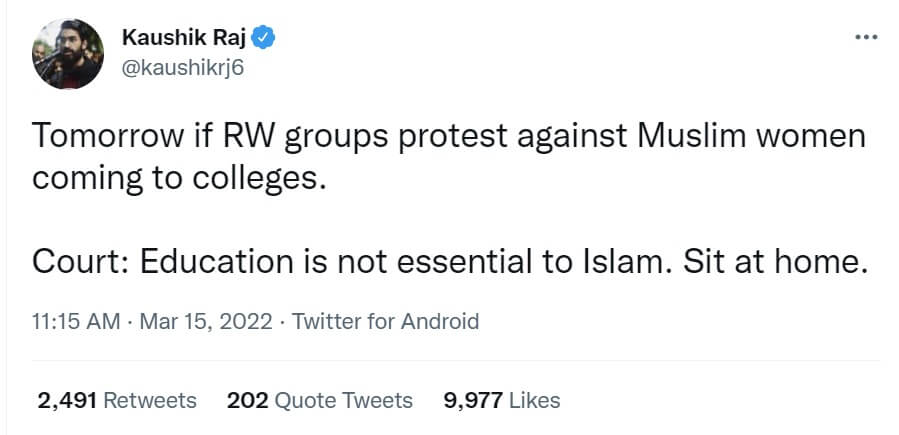Open the Twitter for Android source link
This screenshot has width=899, height=435.
click(384, 322)
